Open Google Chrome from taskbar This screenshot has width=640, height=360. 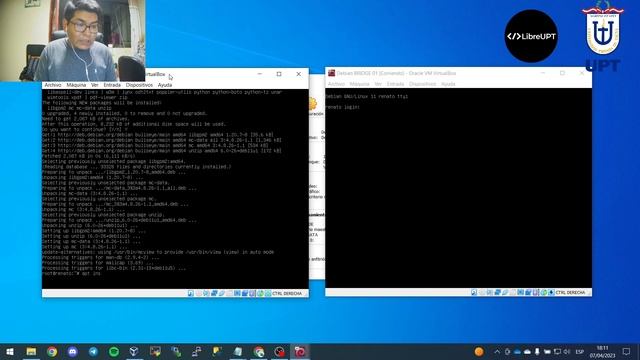52,351
